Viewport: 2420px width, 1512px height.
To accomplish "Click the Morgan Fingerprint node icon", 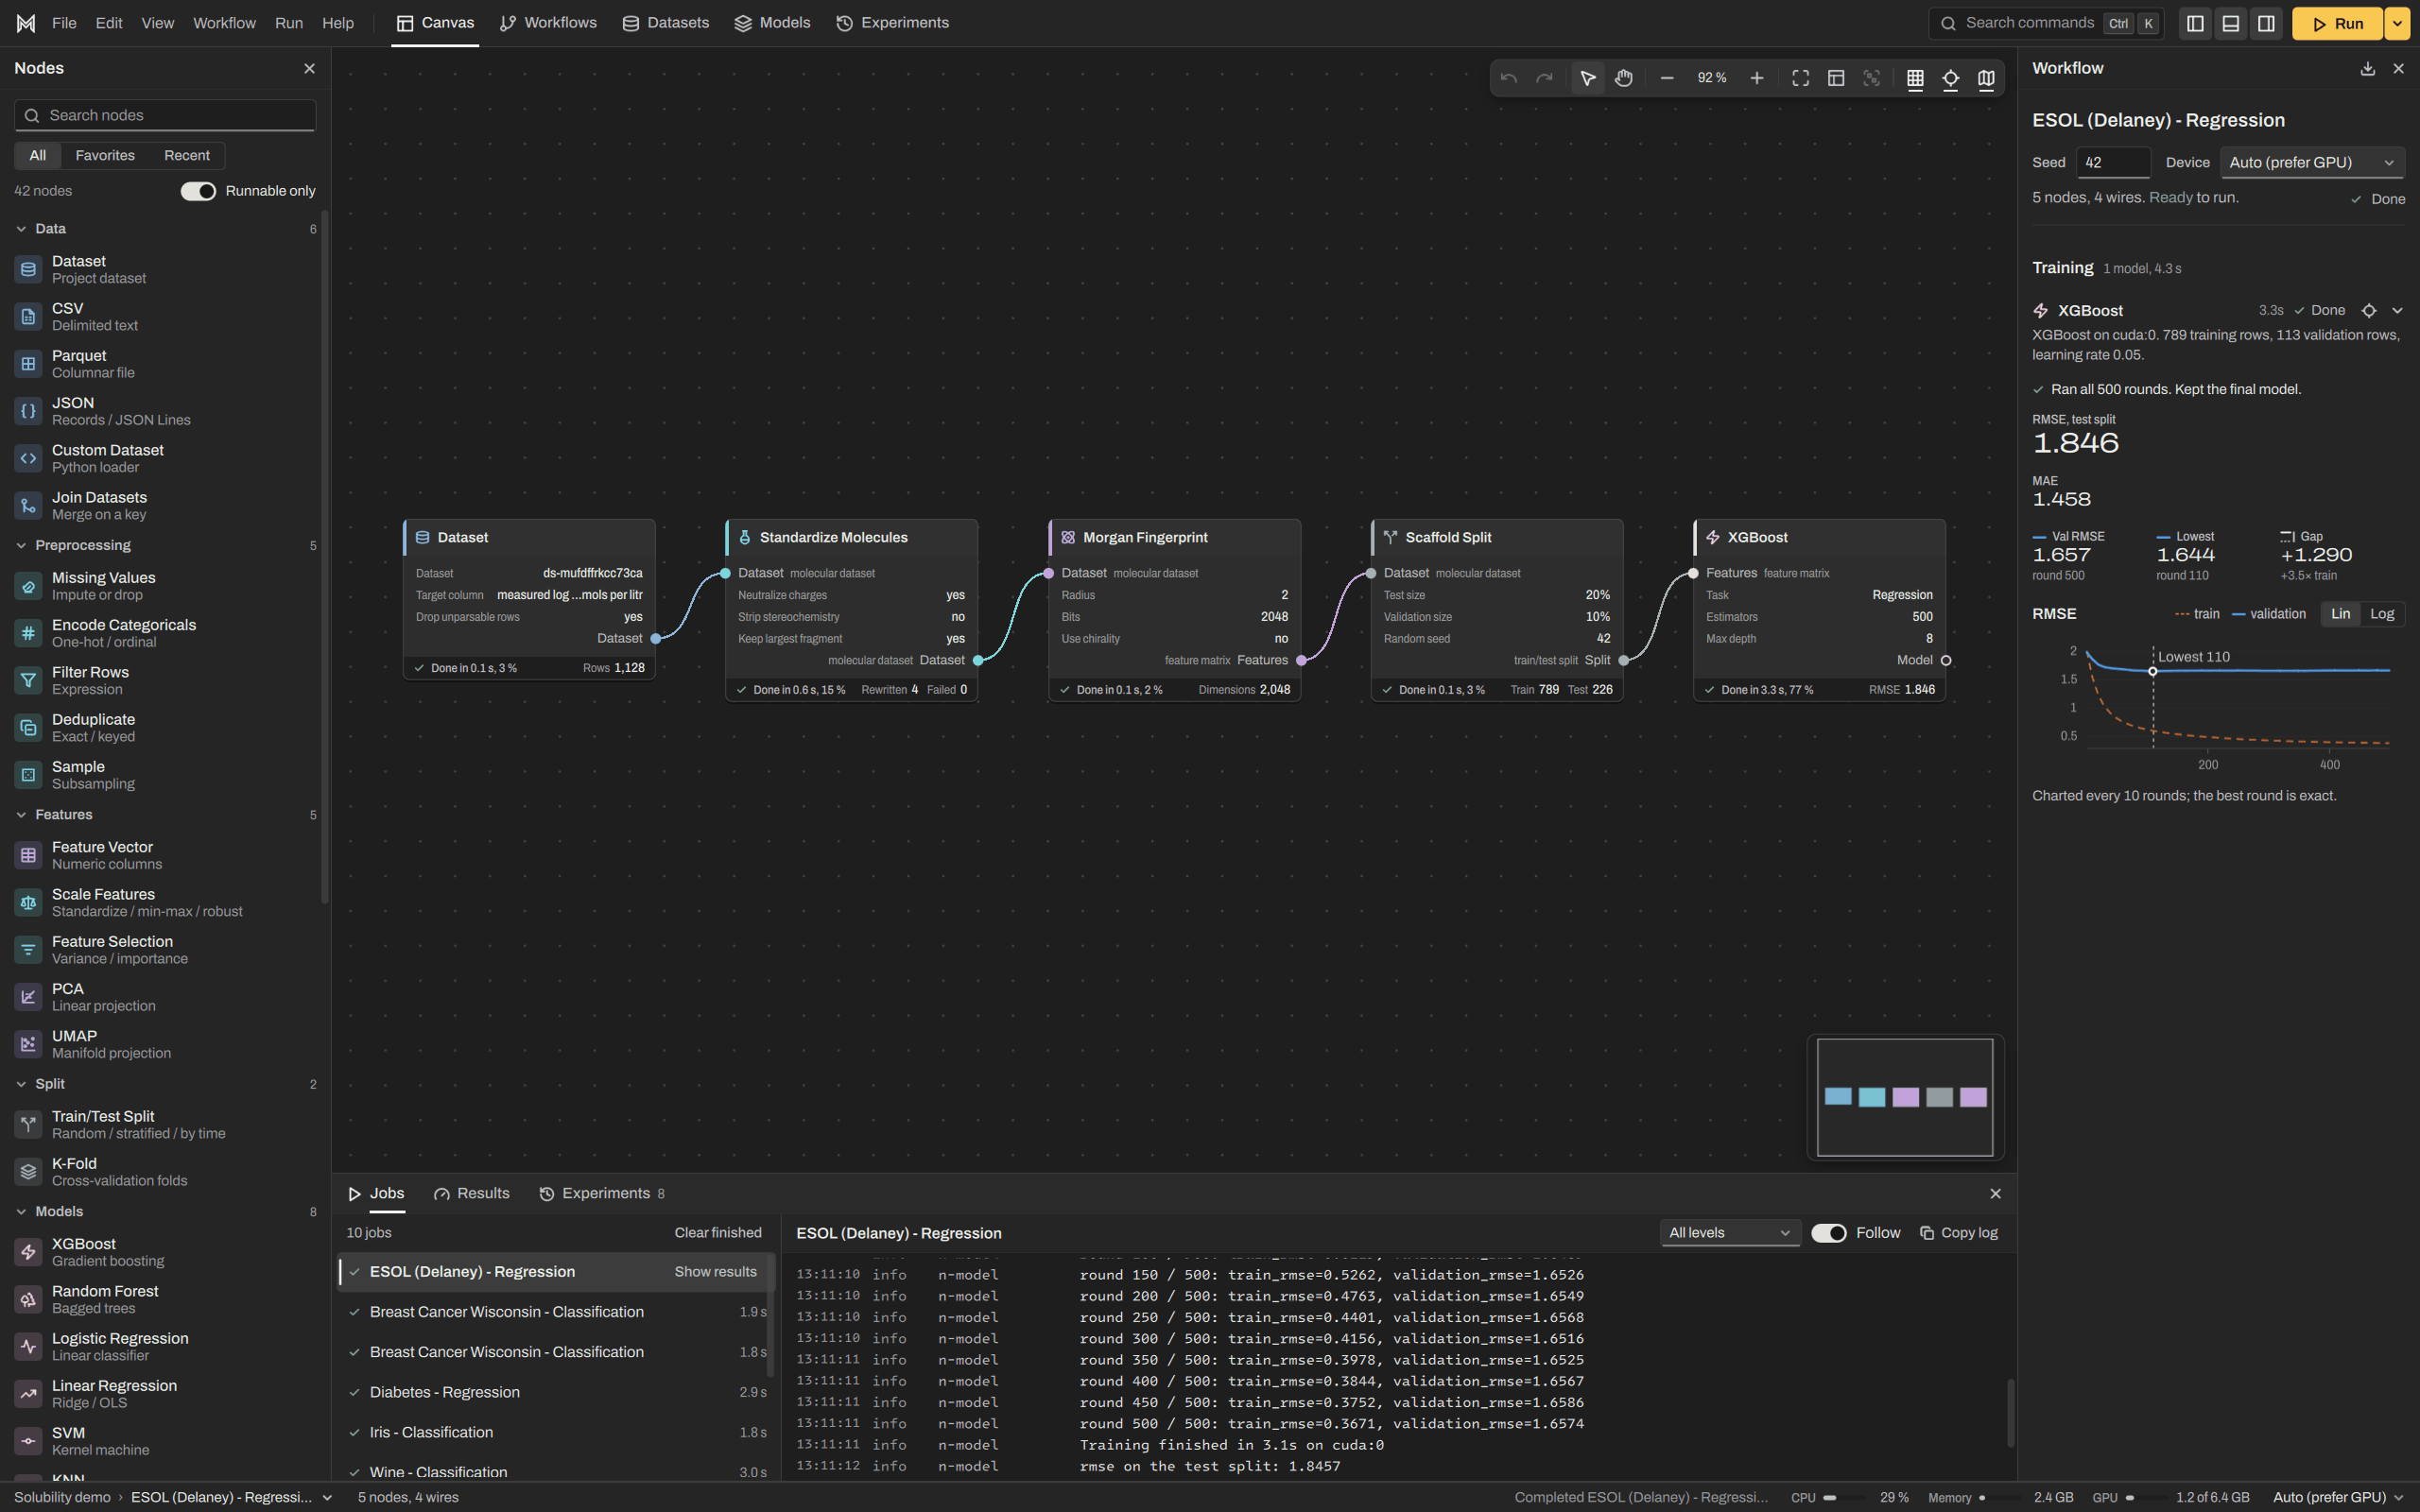I will point(1068,537).
